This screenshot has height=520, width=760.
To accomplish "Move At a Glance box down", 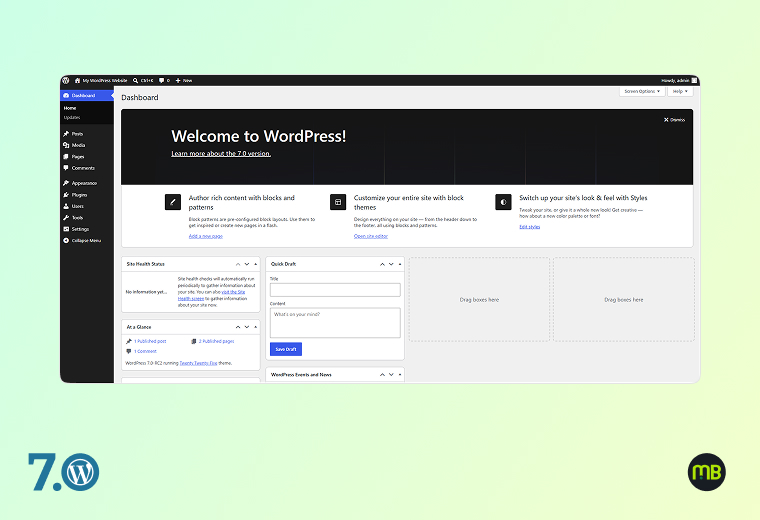I will pyautogui.click(x=247, y=327).
